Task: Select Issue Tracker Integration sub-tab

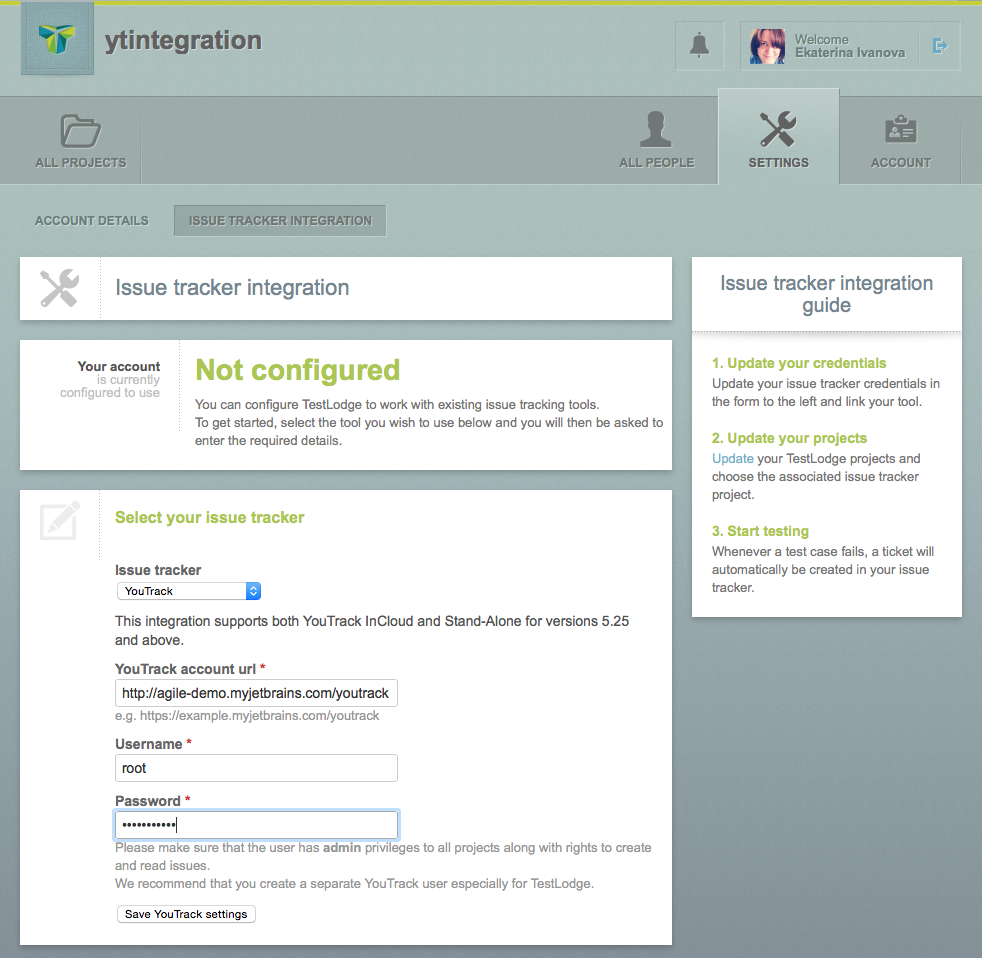Action: 280,221
